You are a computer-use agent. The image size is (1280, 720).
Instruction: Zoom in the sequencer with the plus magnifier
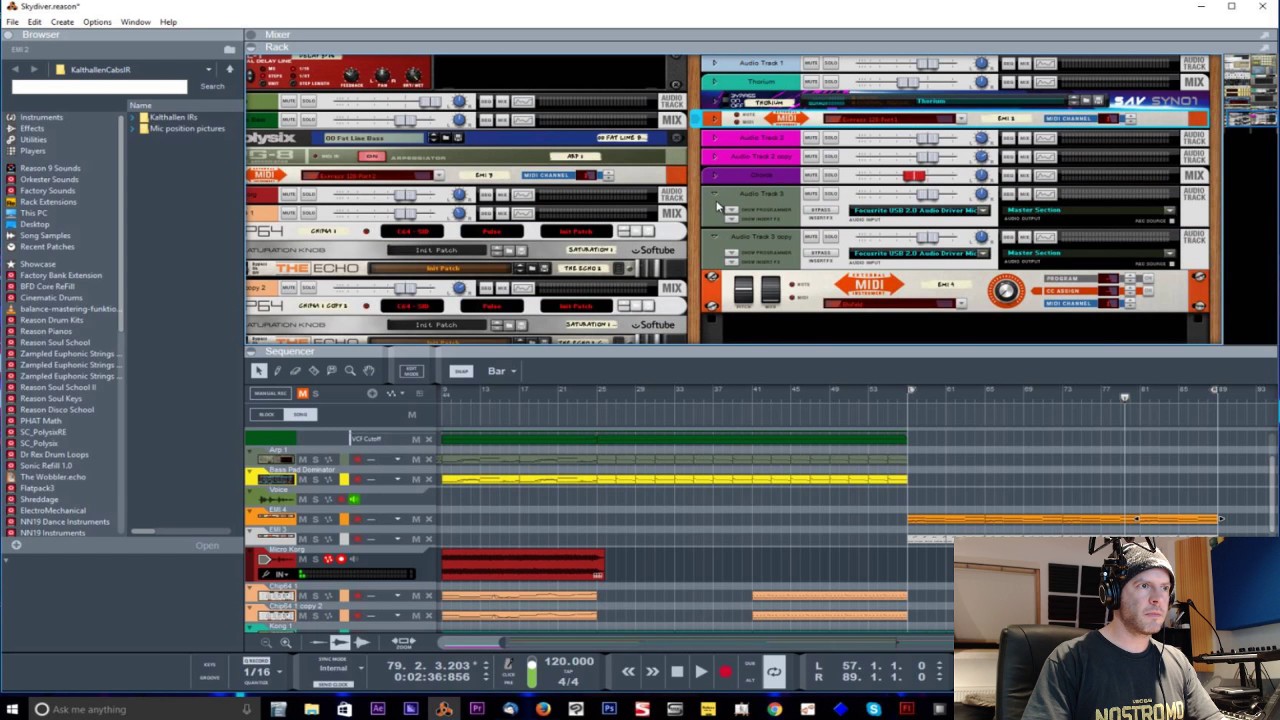(286, 643)
